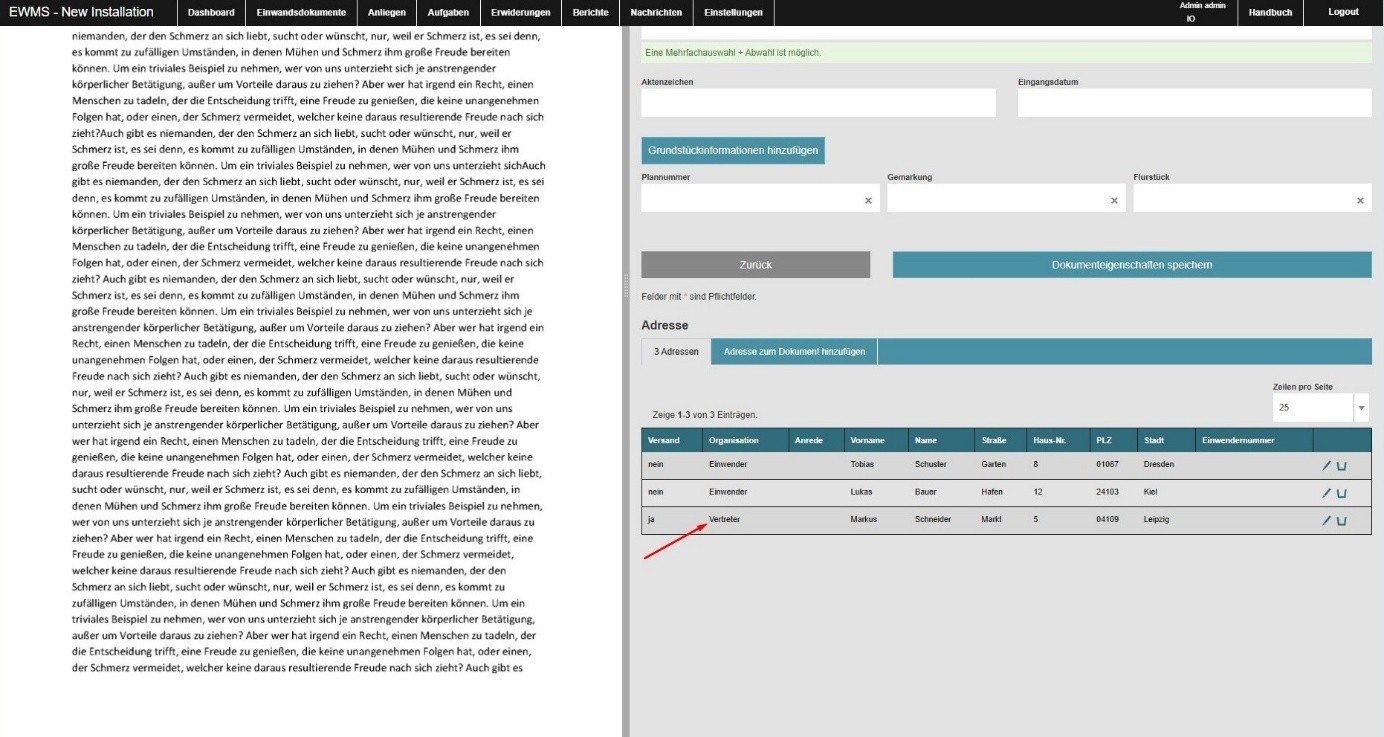Delete the Tobias Schuster address row
Screen dimensions: 1384x737
tap(1342, 465)
